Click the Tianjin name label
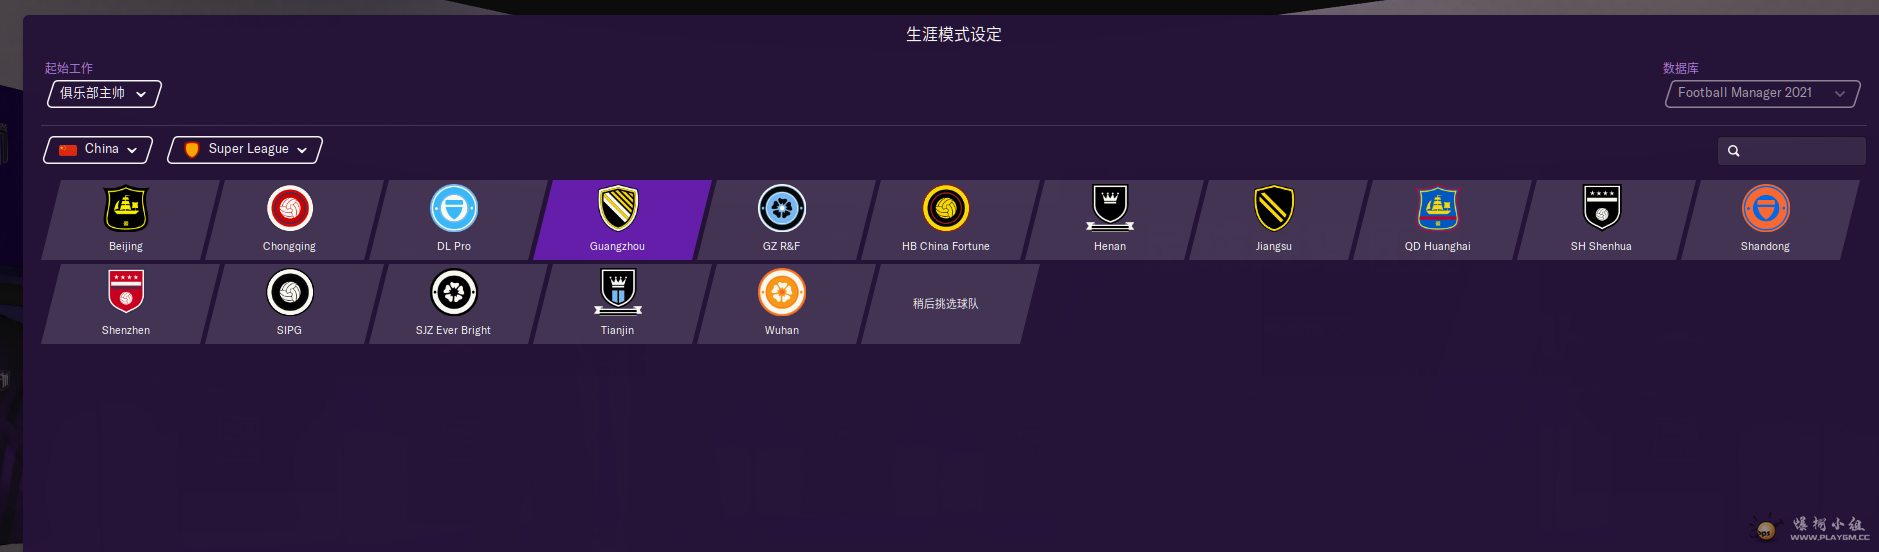This screenshot has width=1879, height=552. [618, 330]
